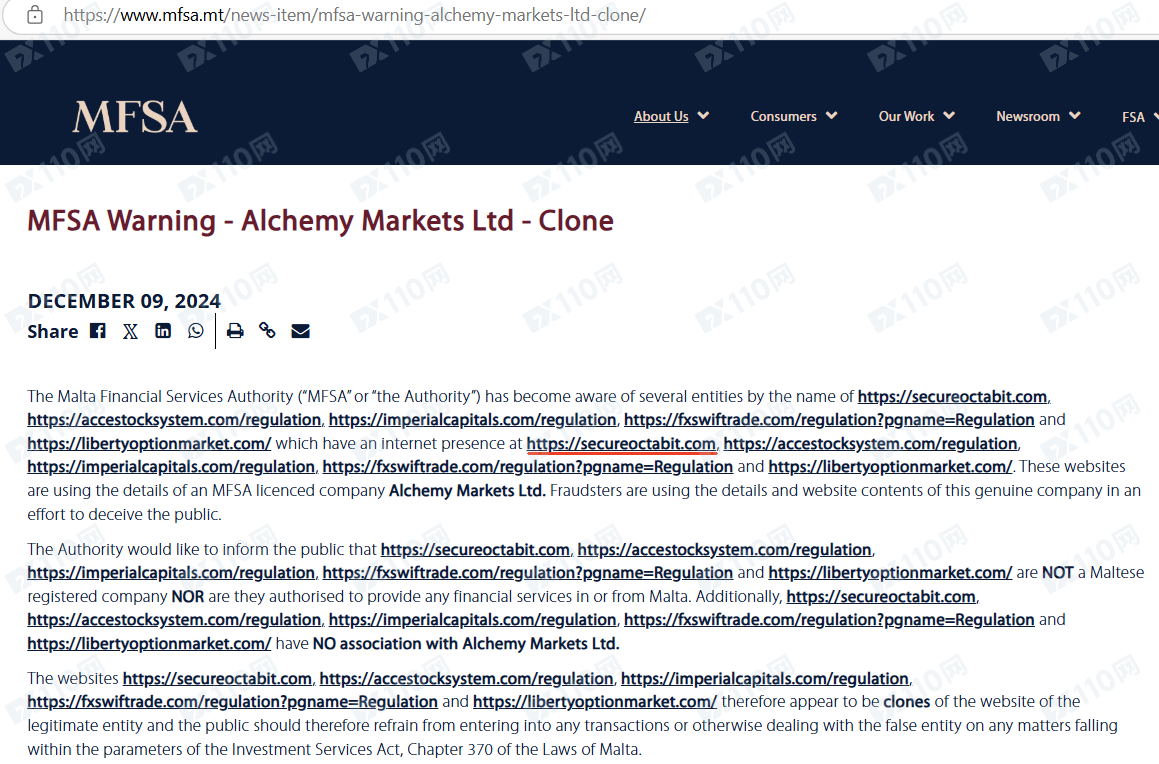Click the bold 'Alchemy Markets Ltd.' text
Image resolution: width=1159 pixels, height=764 pixels.
(x=467, y=491)
